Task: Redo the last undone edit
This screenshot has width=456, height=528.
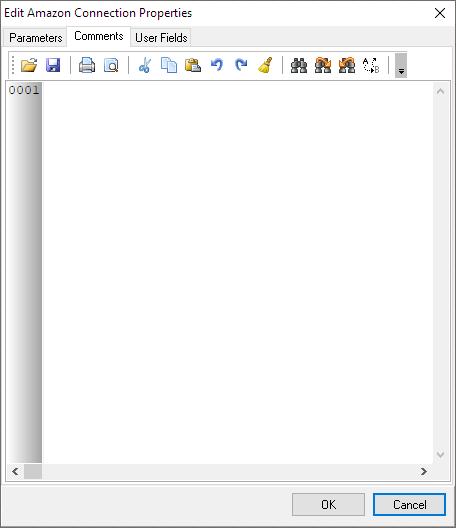Action: (x=241, y=65)
